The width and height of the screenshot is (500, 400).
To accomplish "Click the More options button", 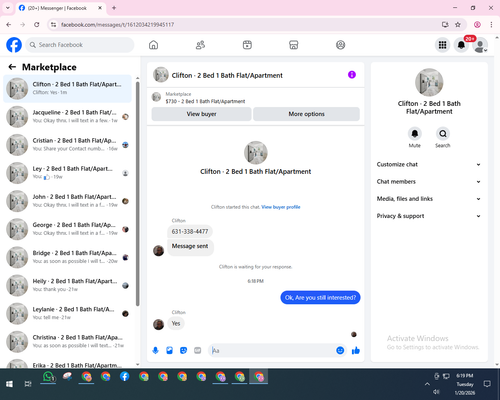I will [x=306, y=114].
